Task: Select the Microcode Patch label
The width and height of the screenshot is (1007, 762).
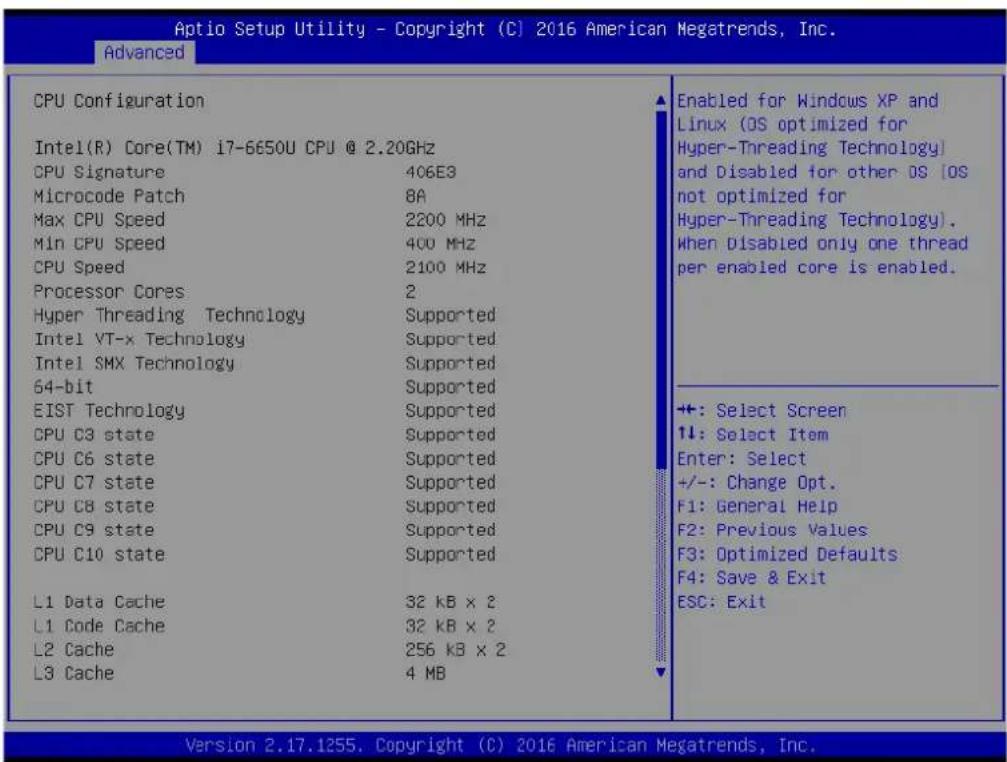Action: (x=109, y=196)
